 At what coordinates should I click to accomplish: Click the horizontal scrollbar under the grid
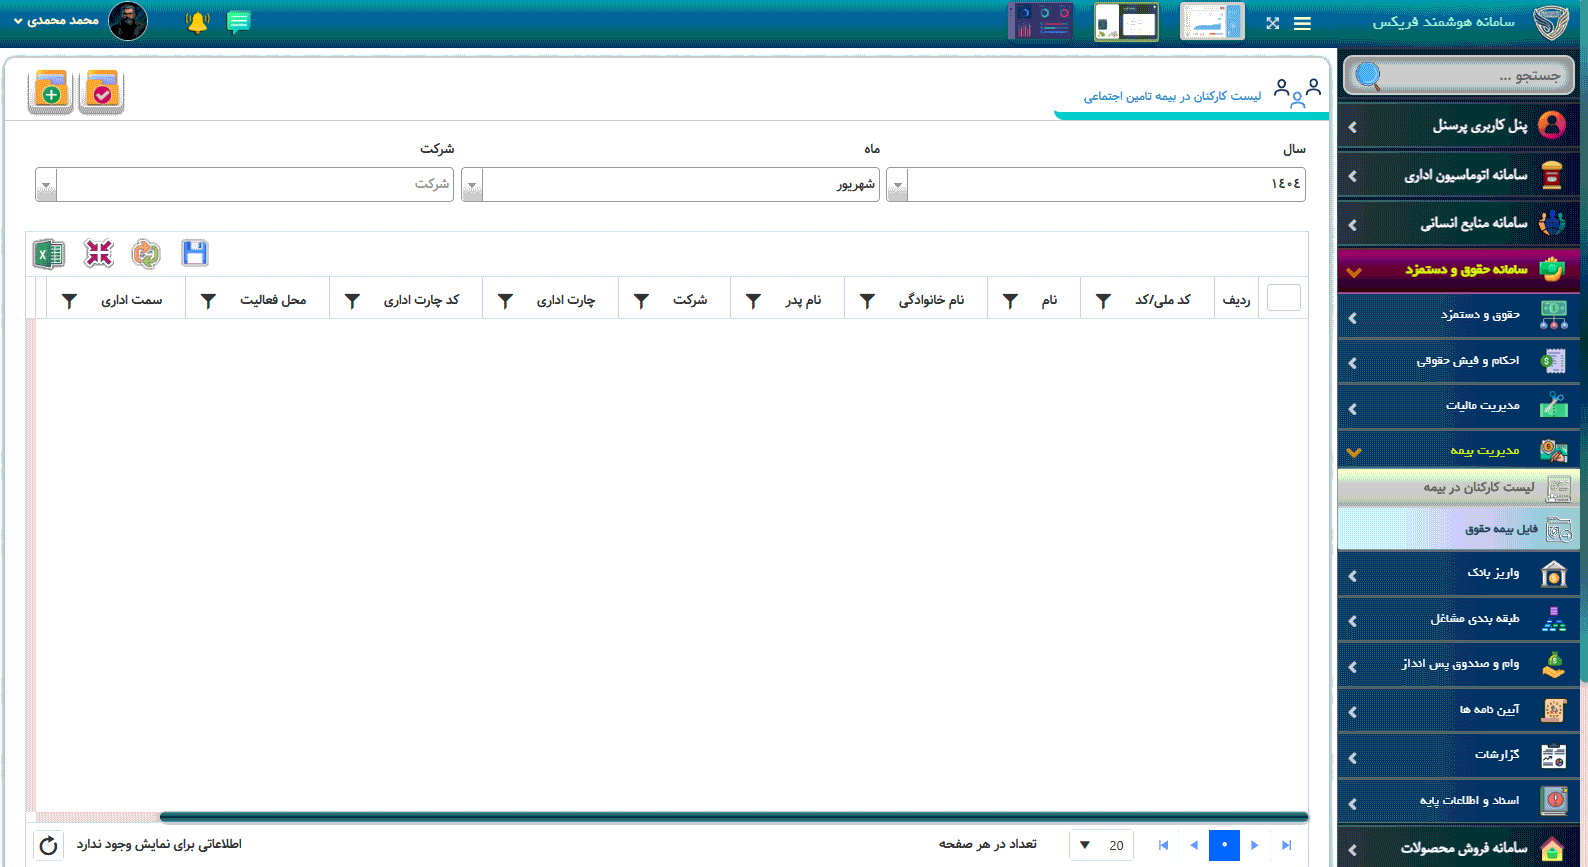(x=733, y=817)
